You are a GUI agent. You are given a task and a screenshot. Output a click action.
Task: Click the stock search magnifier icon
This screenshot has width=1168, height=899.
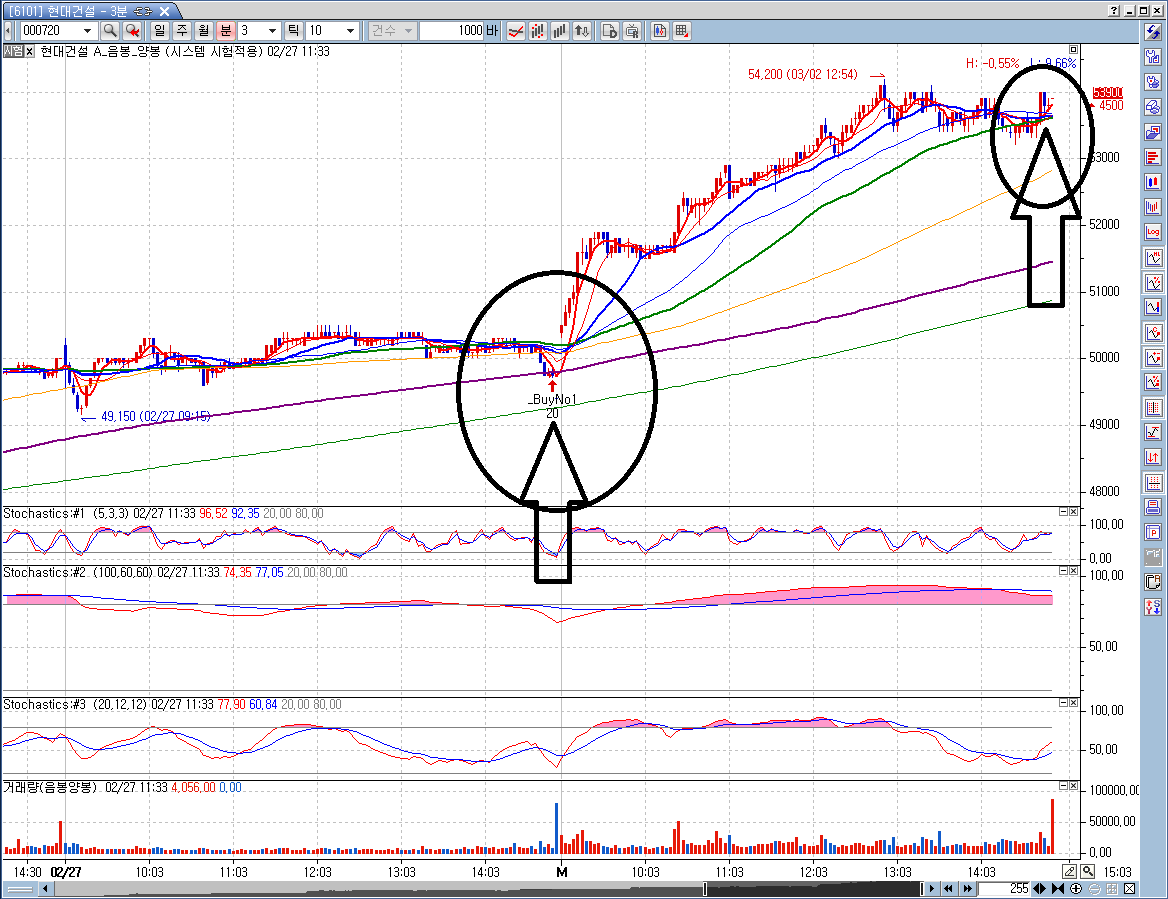coord(110,31)
